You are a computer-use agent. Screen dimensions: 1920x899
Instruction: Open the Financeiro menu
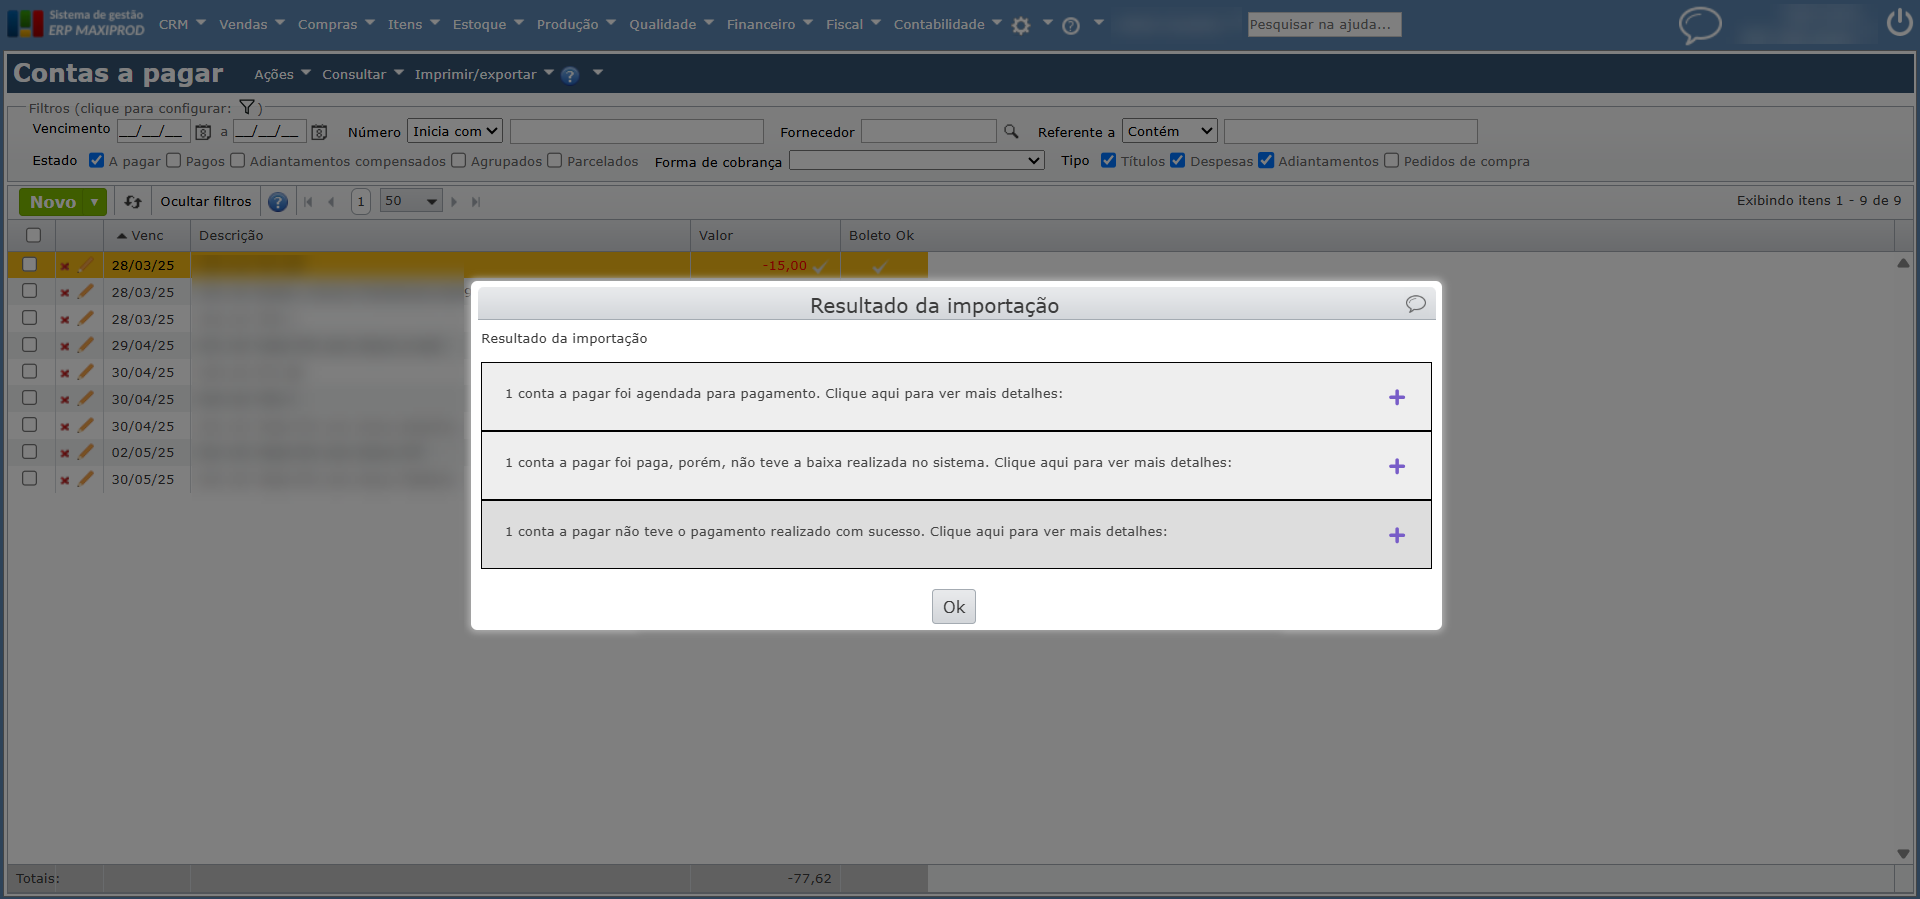[x=770, y=24]
